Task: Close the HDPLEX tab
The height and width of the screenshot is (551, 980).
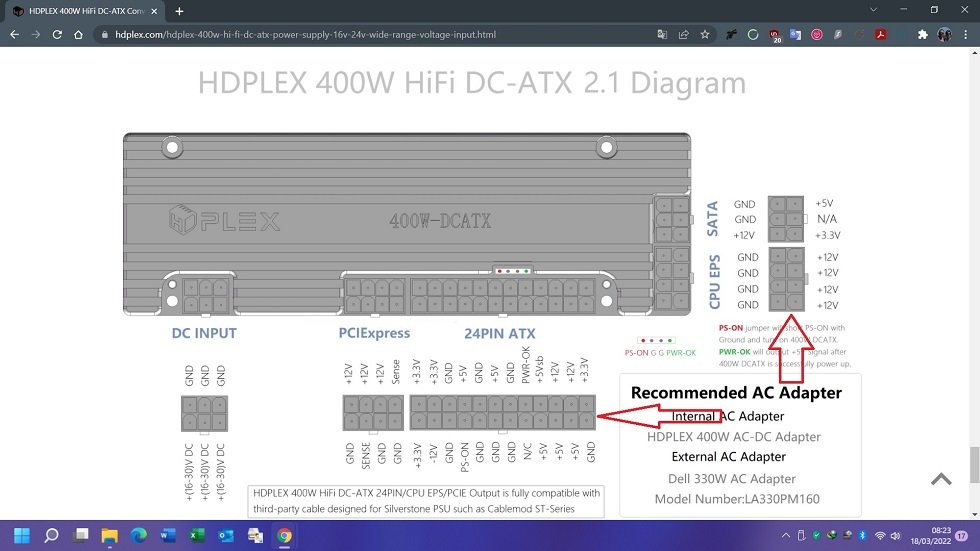Action: tap(154, 11)
